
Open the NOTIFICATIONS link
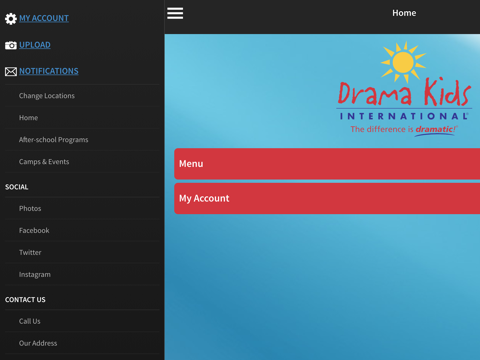click(49, 71)
